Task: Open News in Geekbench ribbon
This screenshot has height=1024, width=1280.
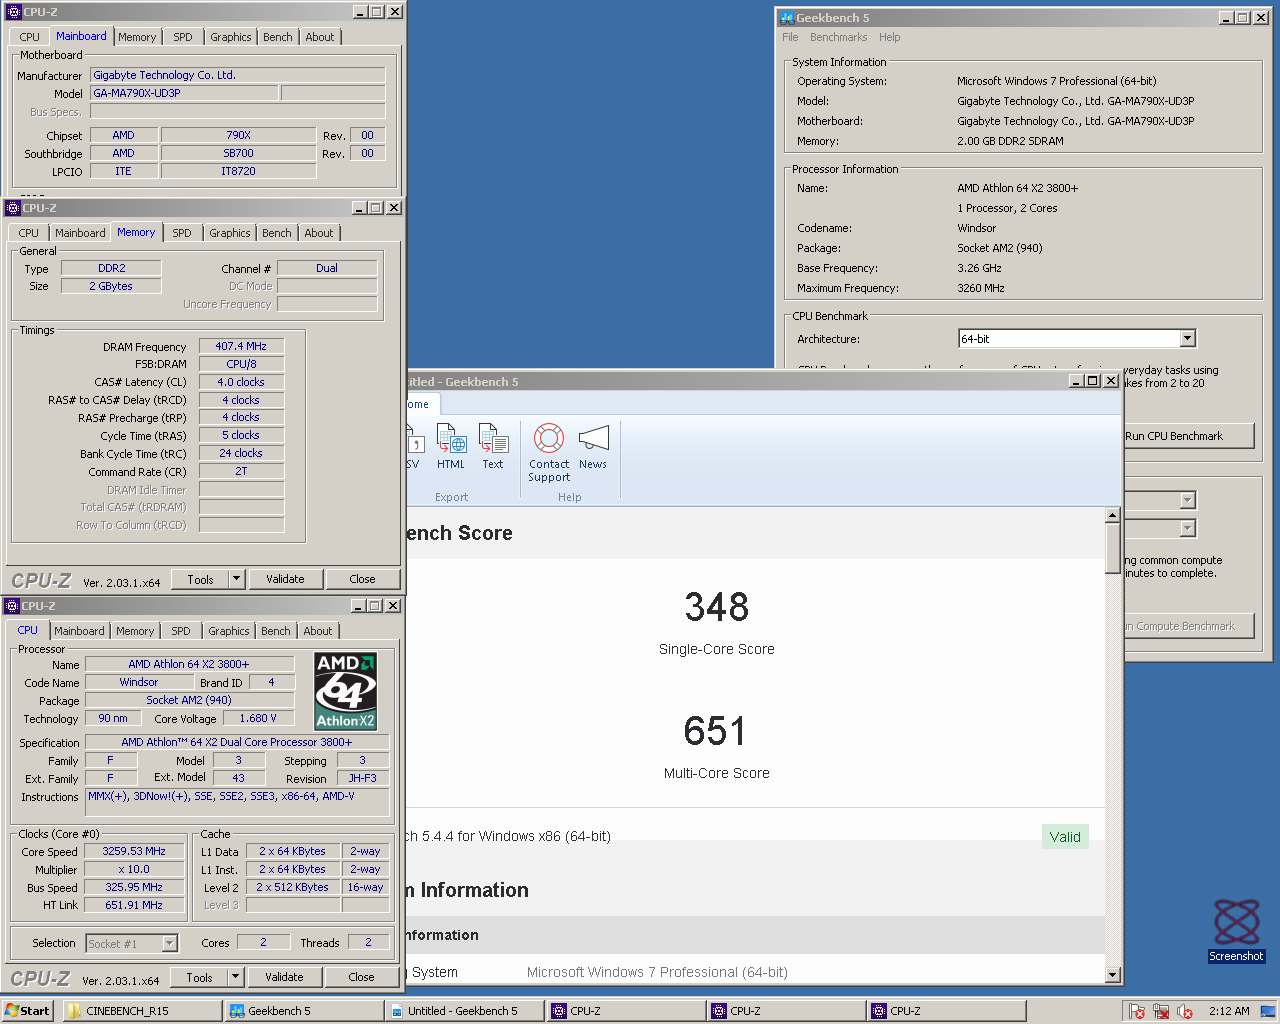Action: pyautogui.click(x=593, y=446)
